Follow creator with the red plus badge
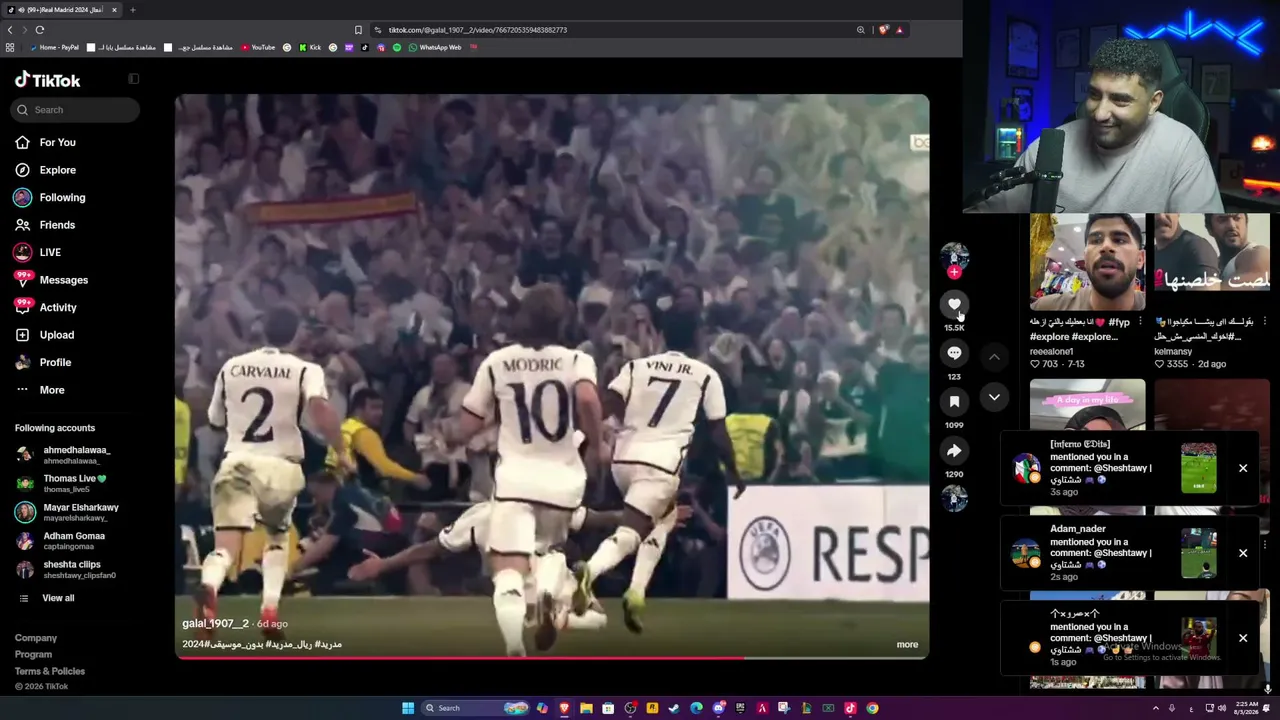Viewport: 1280px width, 720px height. tap(954, 272)
